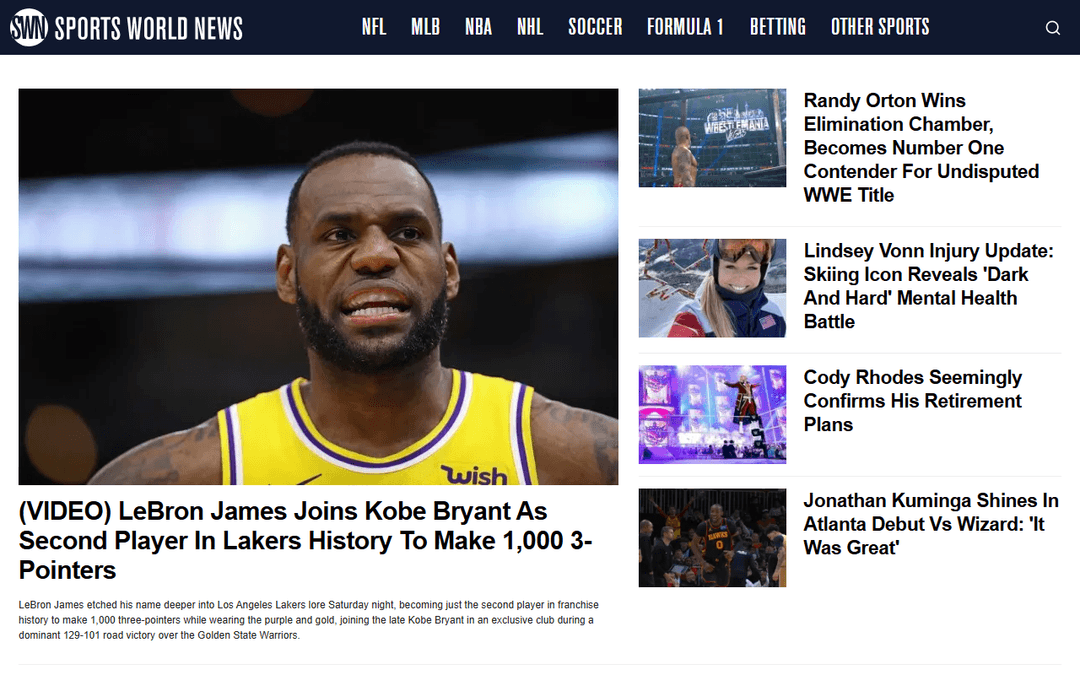Click the Cody Rhodes stage thumbnail
The image size is (1080, 675).
coord(712,415)
